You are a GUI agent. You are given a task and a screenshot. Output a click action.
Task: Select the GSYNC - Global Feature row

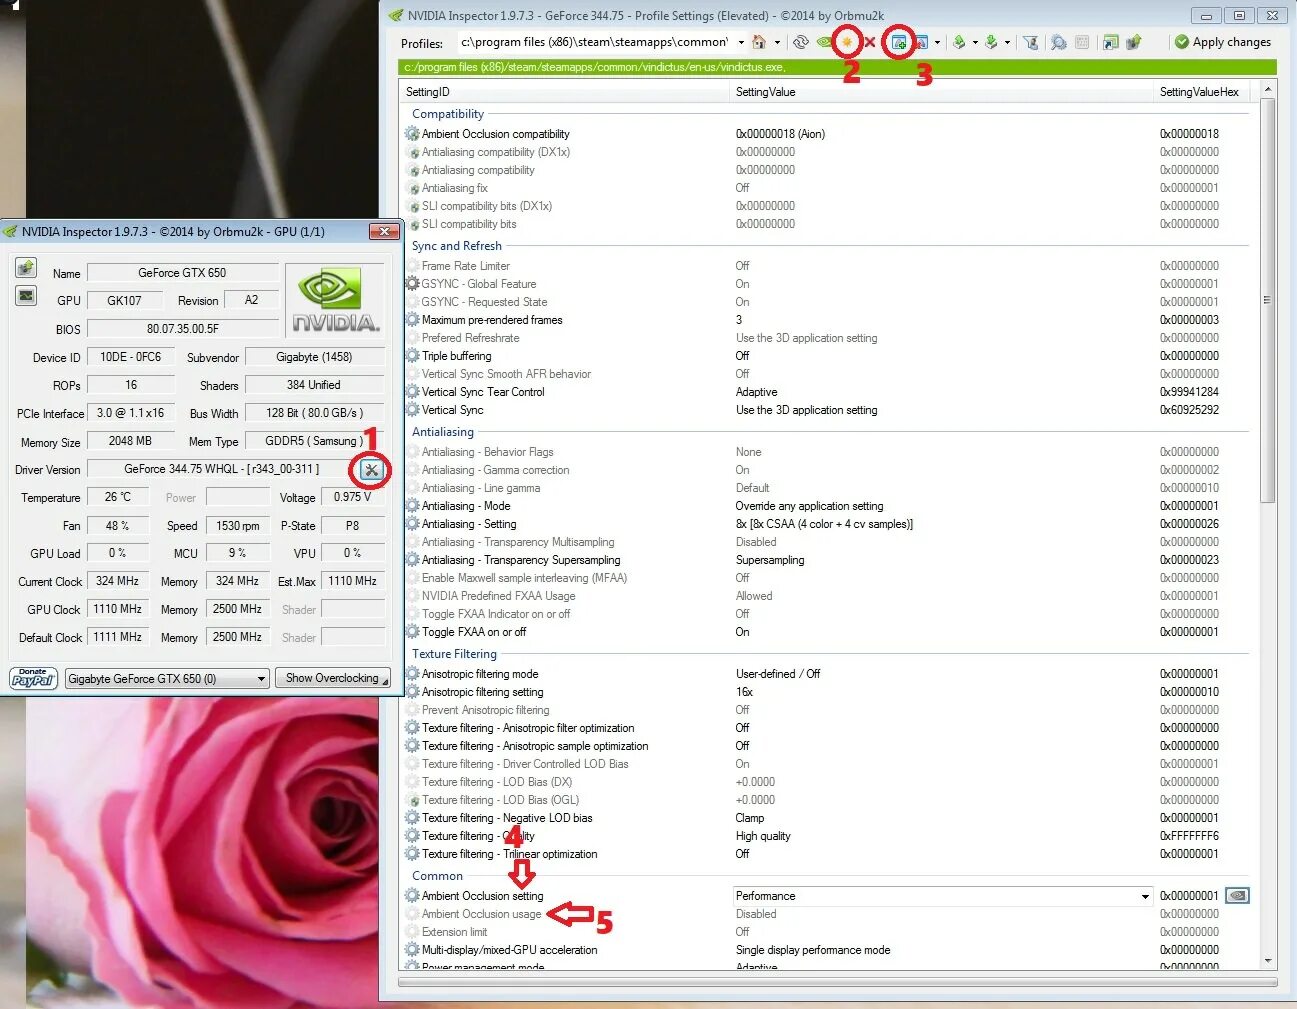point(827,284)
